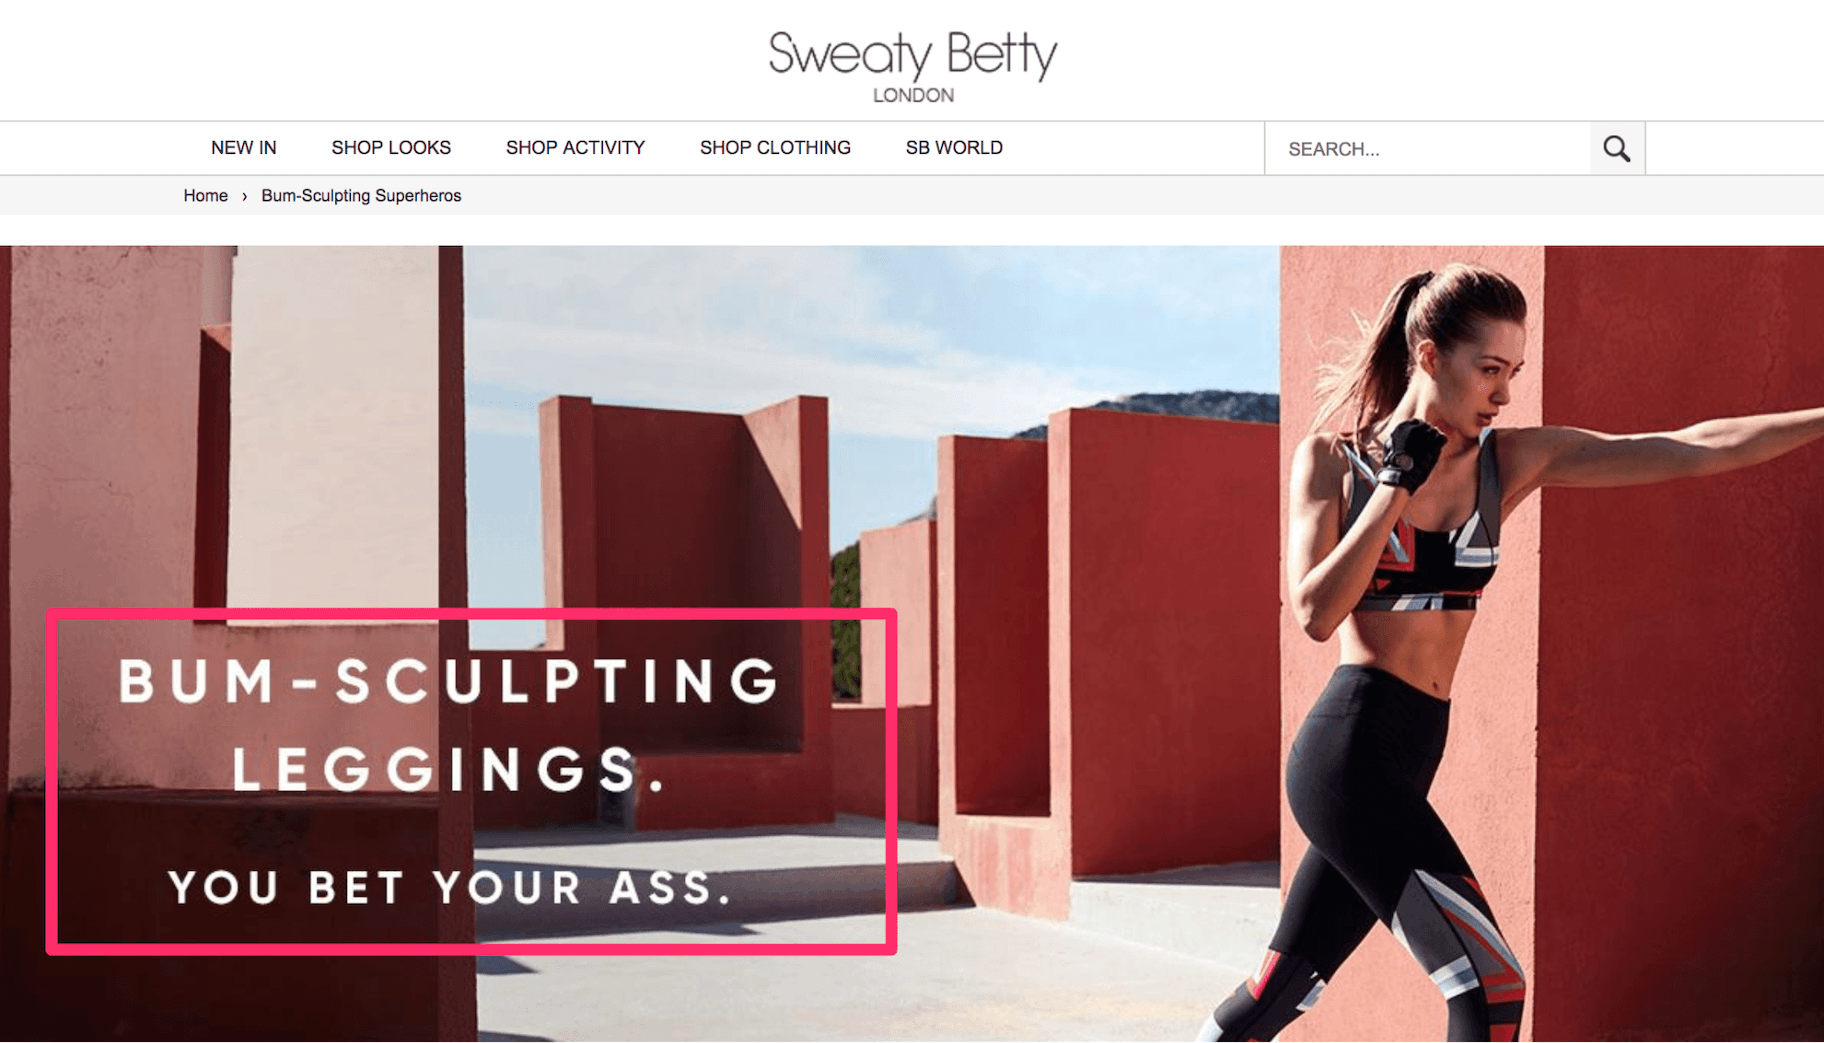Image resolution: width=1824 pixels, height=1043 pixels.
Task: Click the pink-outlined banner text box
Action: [471, 782]
